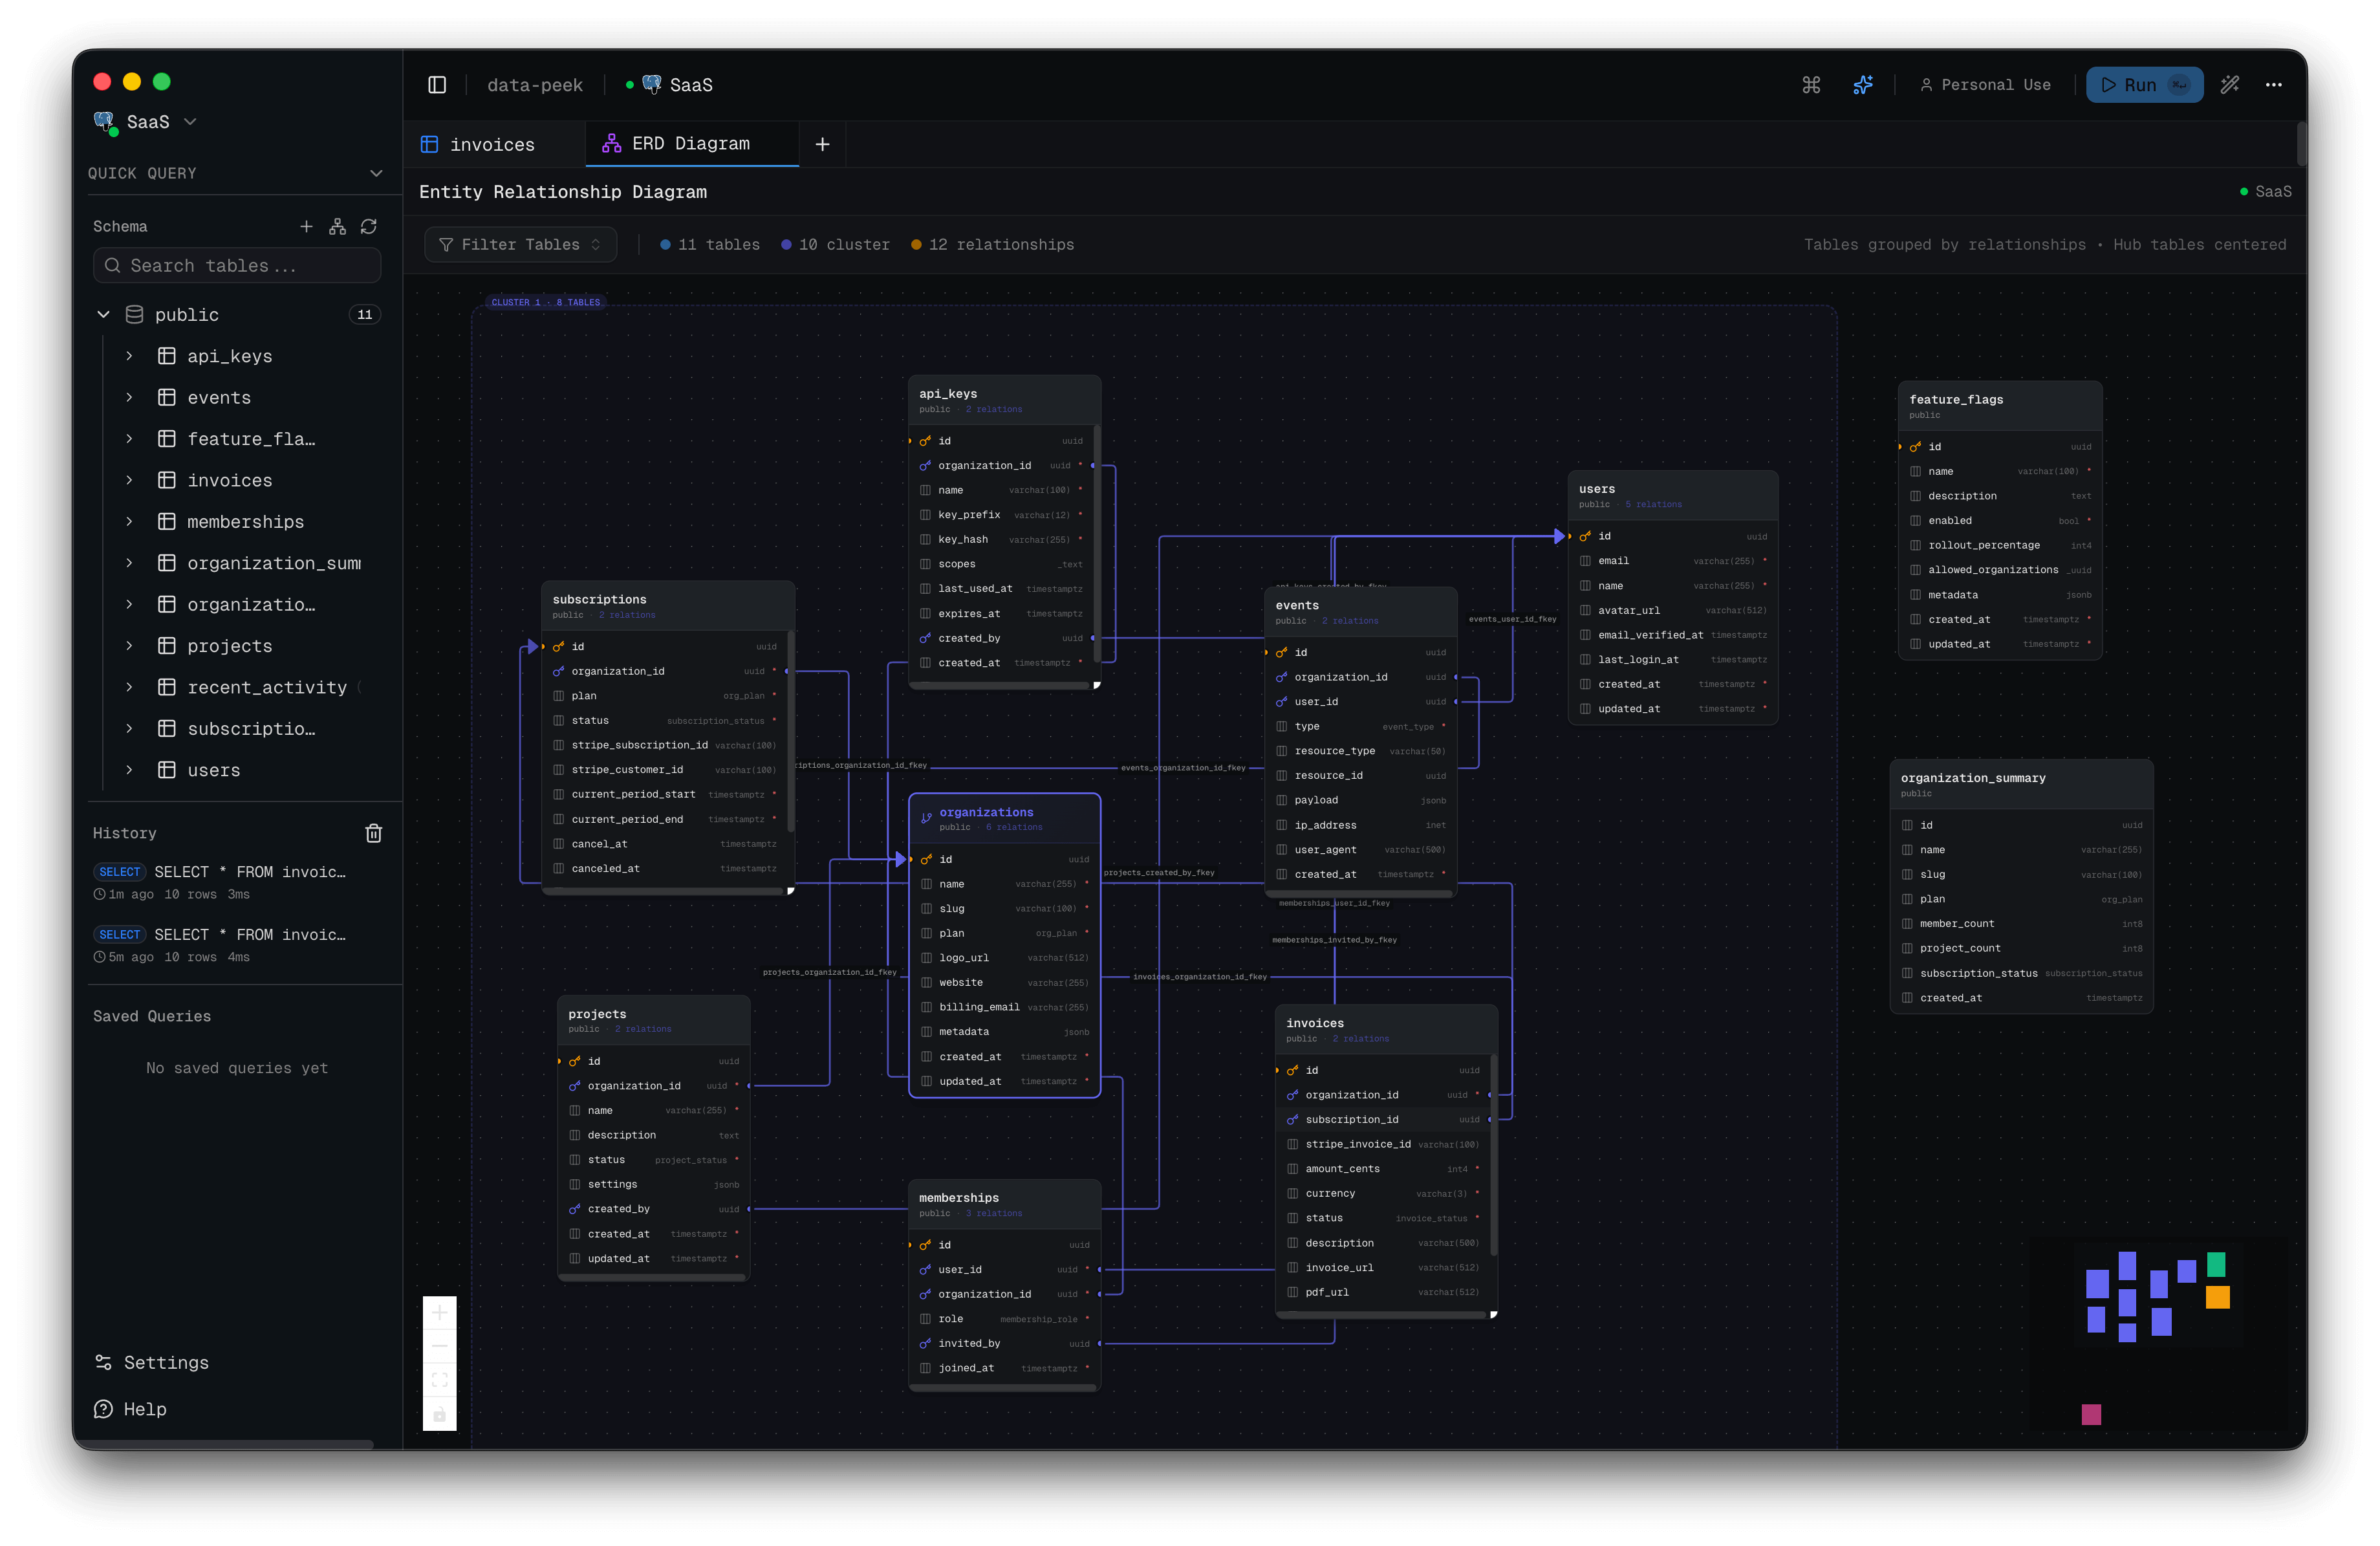Click the Search tables input field

pos(237,265)
